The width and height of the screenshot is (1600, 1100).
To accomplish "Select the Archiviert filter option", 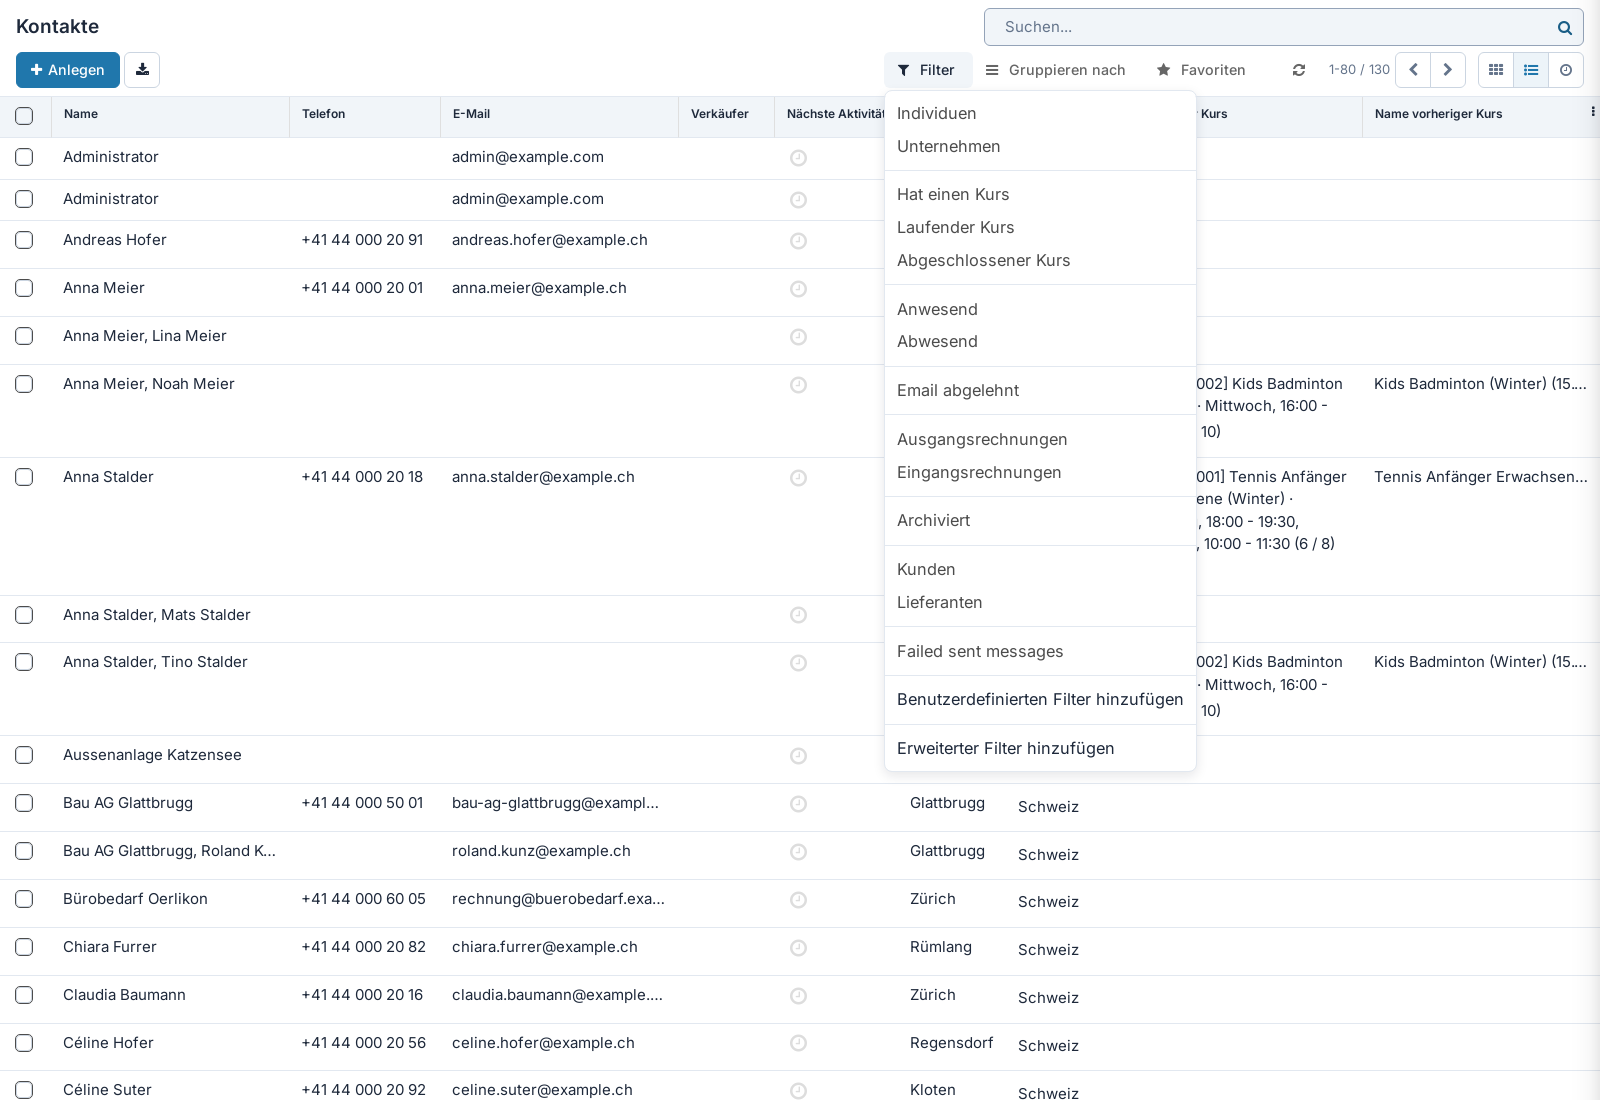I will click(x=1040, y=521).
